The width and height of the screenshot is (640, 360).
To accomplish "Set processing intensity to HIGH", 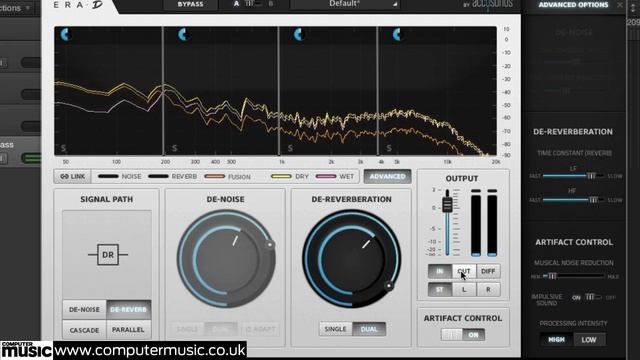I will [556, 340].
